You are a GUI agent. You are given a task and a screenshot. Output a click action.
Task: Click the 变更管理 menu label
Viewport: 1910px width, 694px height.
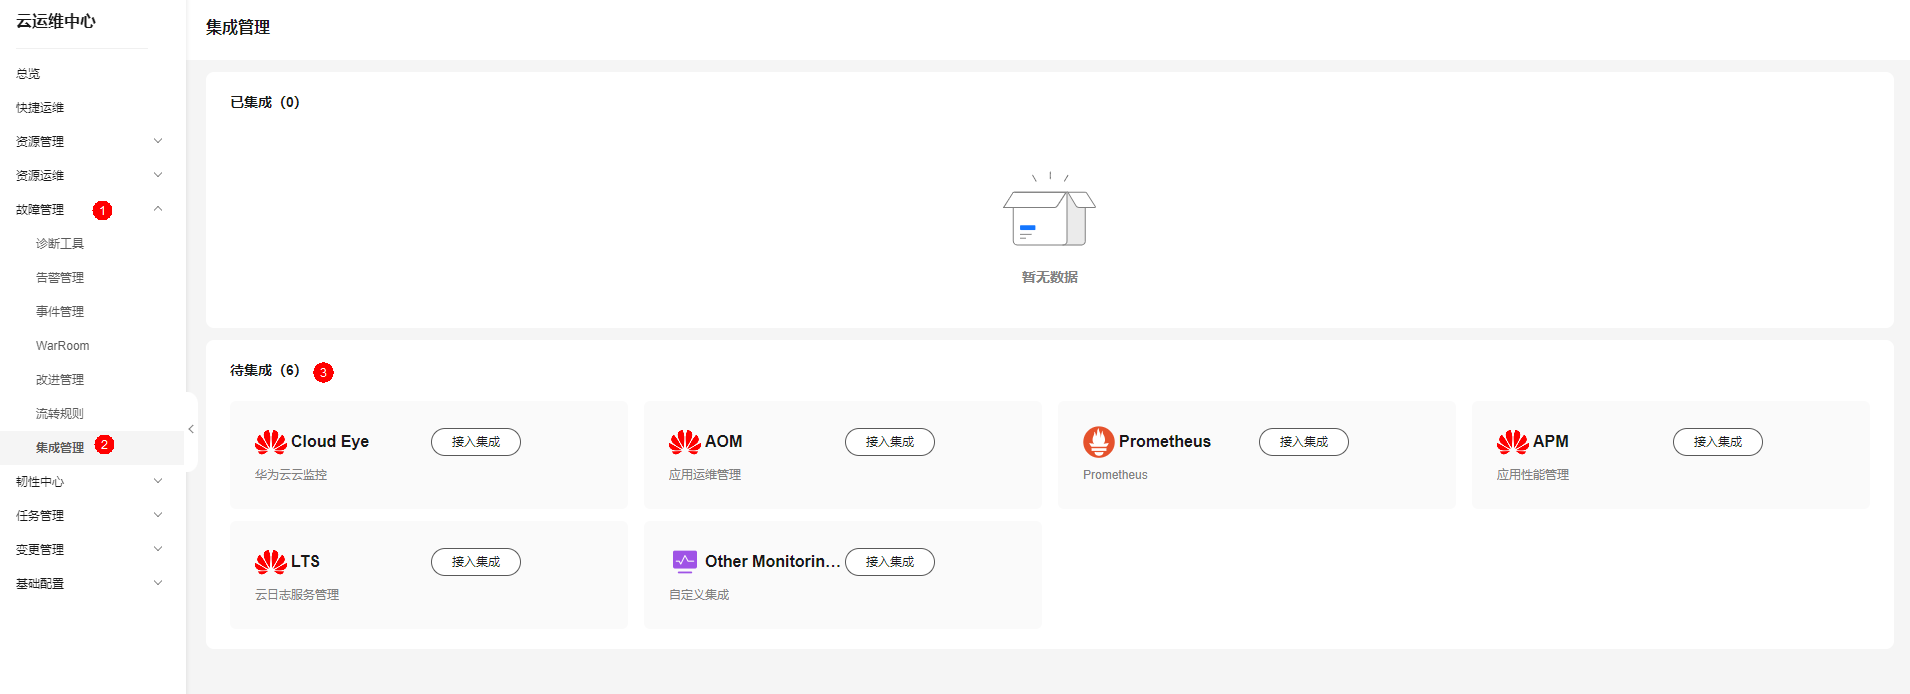(x=40, y=550)
